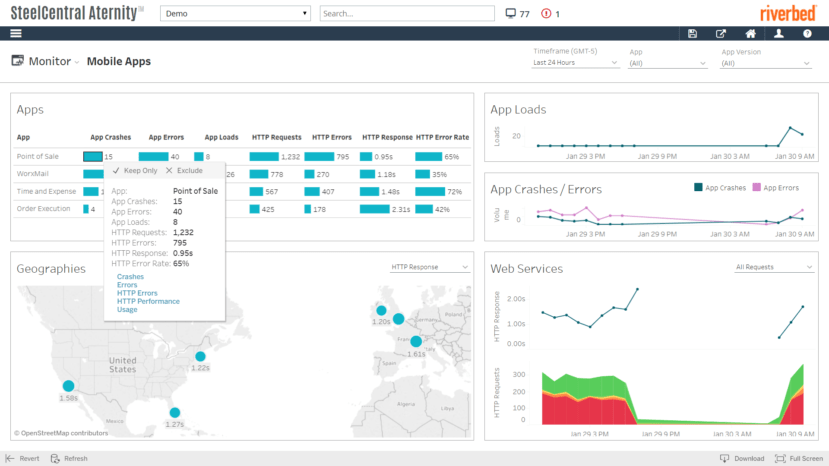
Task: Click the alert icon showing 1
Action: pos(546,13)
